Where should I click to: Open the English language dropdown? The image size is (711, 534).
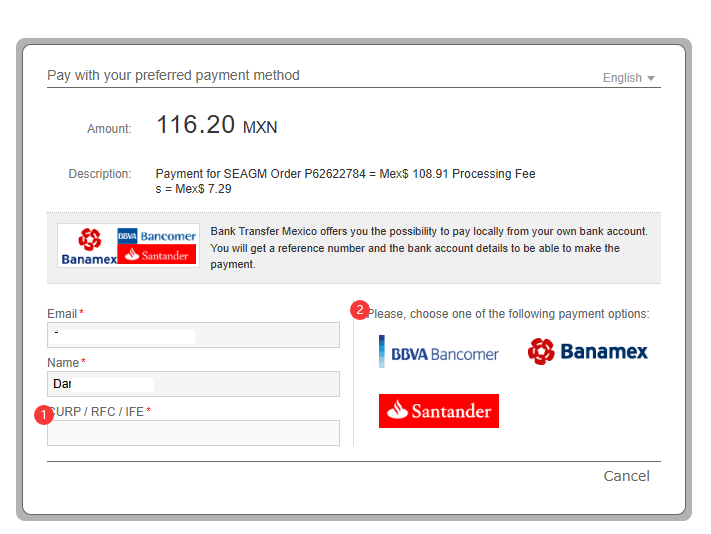628,78
